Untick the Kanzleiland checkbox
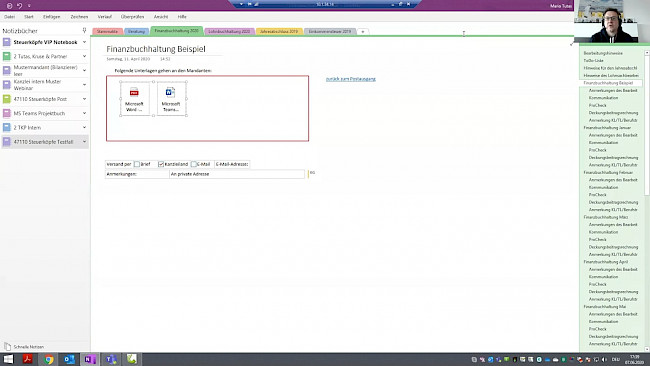The height and width of the screenshot is (366, 650). pyautogui.click(x=161, y=164)
